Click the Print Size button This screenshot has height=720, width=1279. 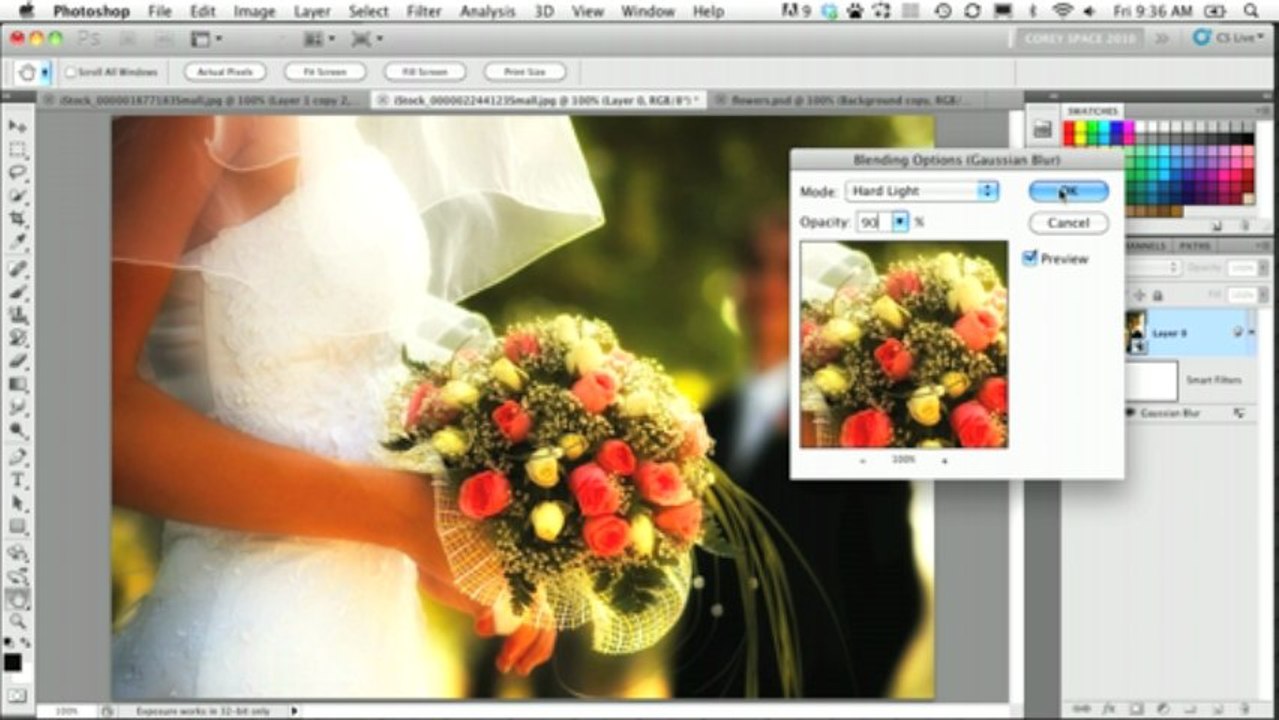point(525,72)
